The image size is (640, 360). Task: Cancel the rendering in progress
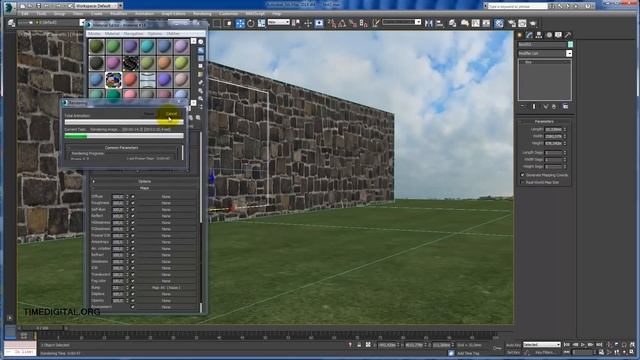click(x=171, y=114)
